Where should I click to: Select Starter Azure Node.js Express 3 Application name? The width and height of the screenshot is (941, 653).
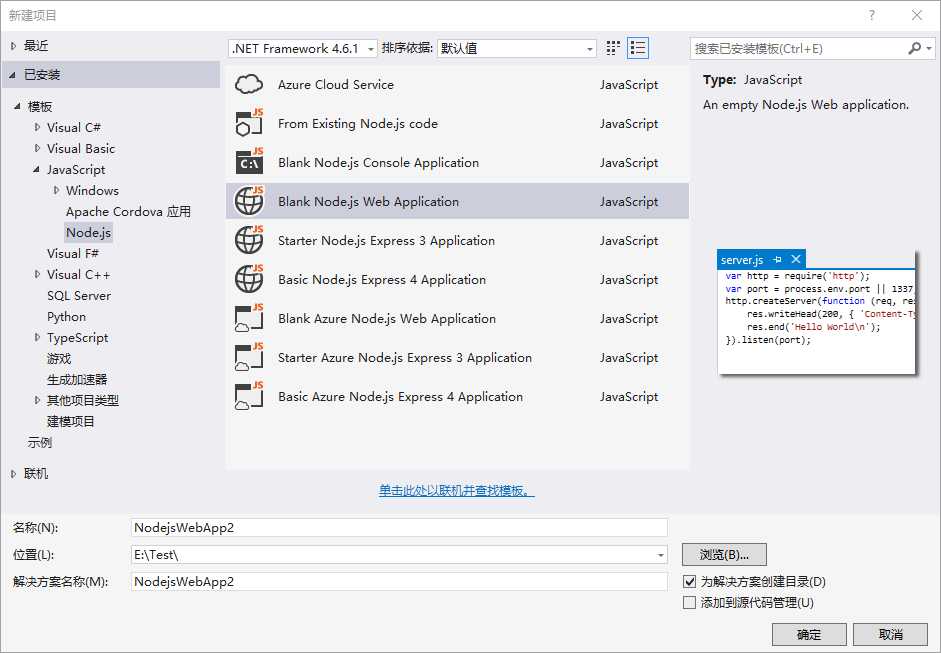[x=405, y=358]
